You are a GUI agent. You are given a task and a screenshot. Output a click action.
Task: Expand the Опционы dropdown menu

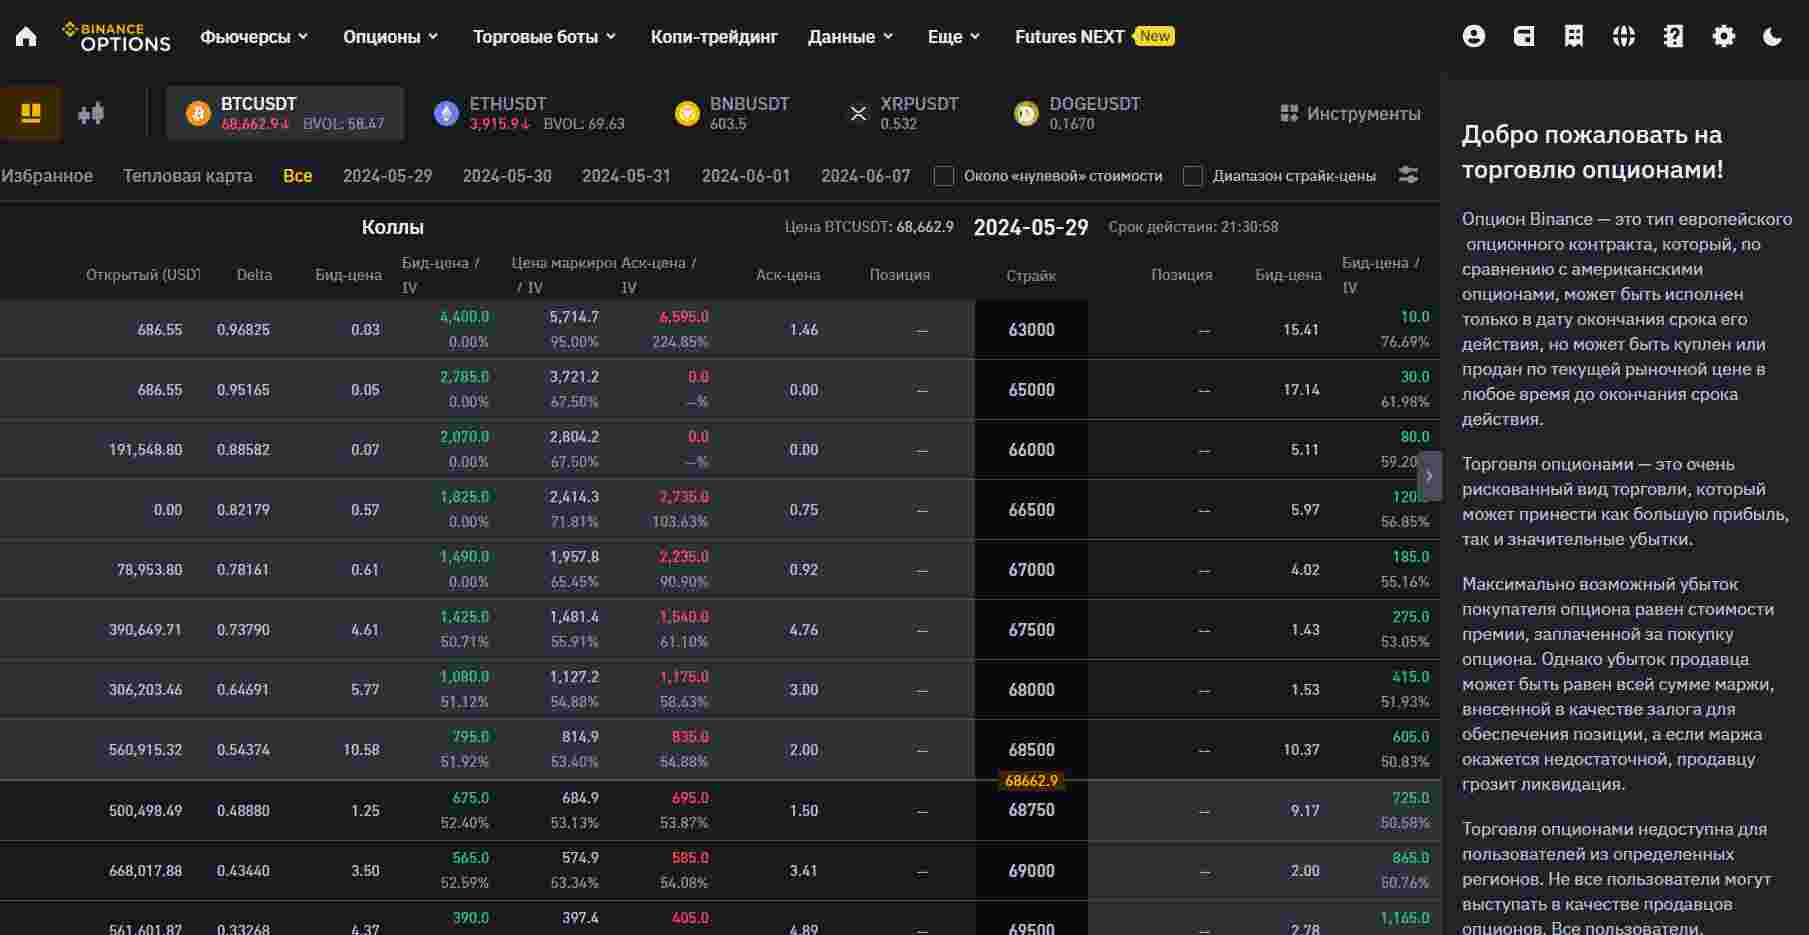[391, 37]
